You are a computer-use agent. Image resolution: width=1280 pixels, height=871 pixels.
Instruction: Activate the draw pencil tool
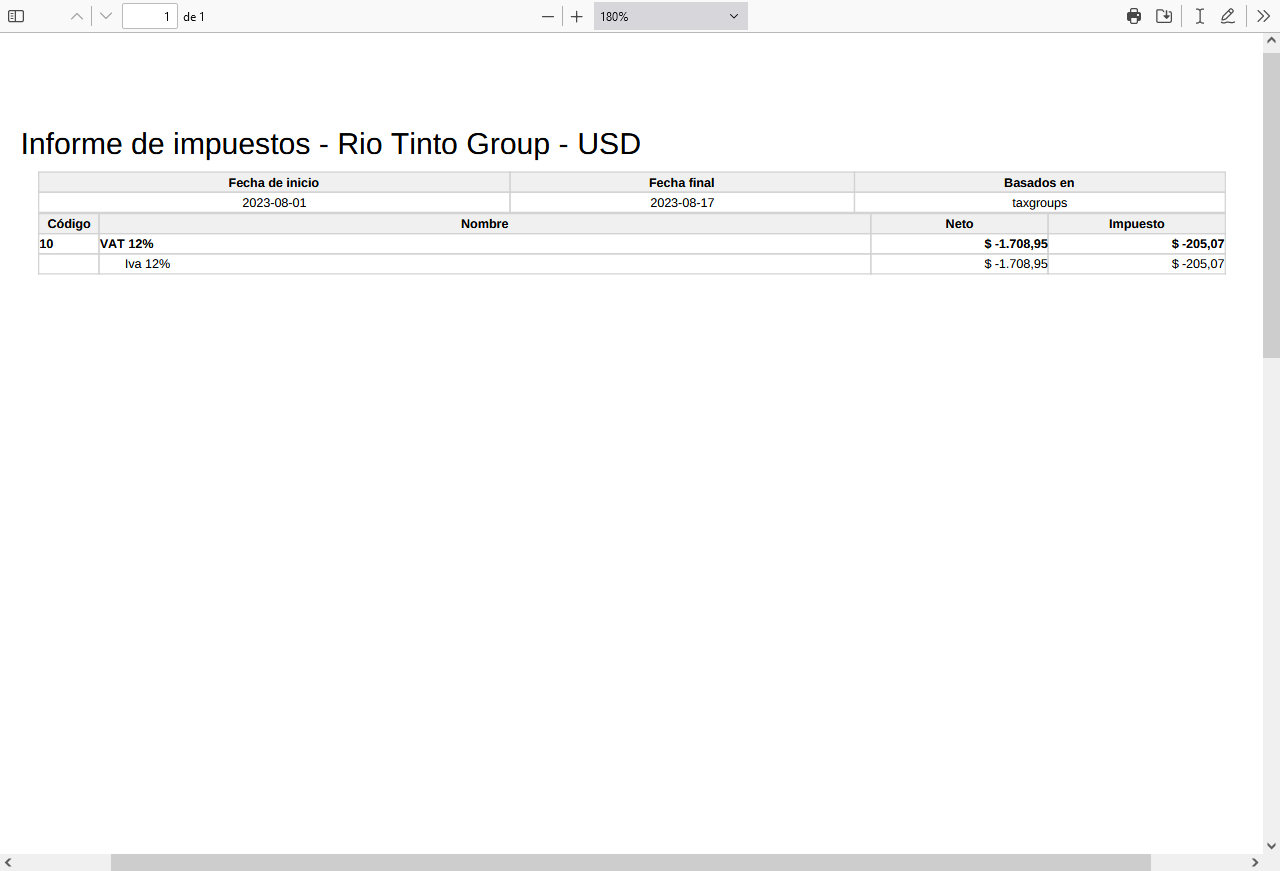(1228, 16)
